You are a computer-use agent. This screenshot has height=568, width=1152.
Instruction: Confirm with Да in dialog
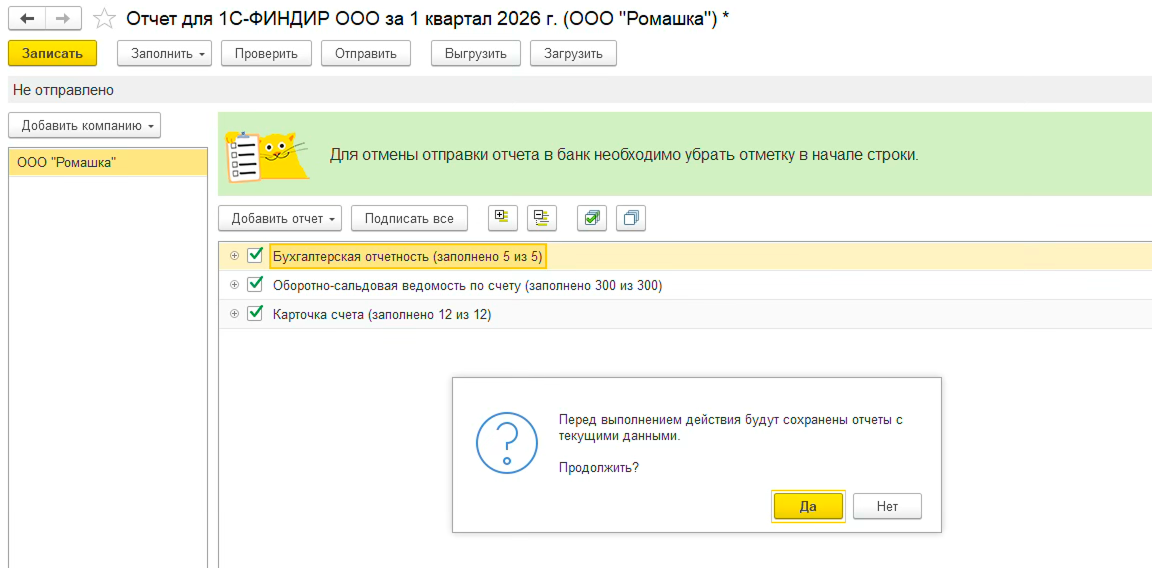(808, 506)
